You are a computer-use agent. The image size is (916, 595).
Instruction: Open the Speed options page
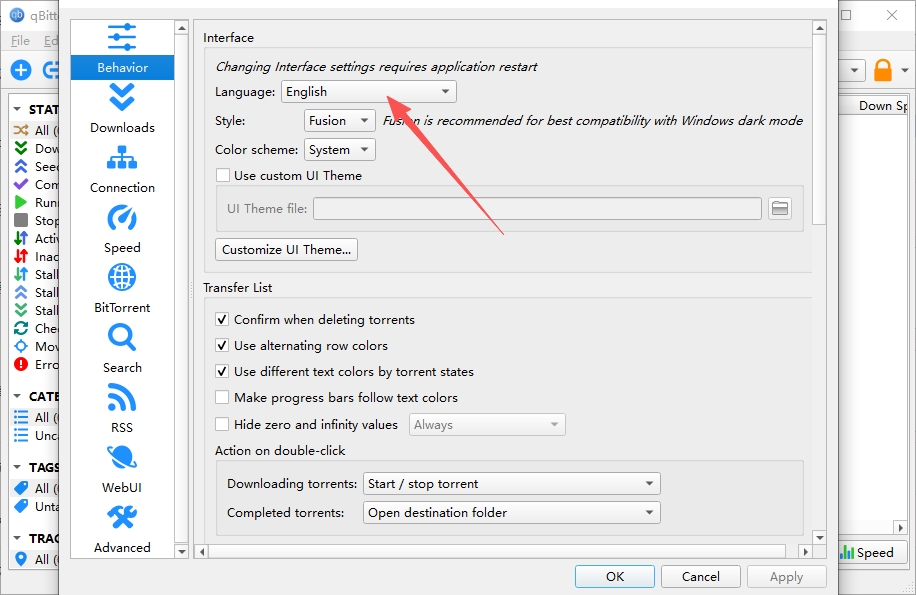(x=122, y=229)
